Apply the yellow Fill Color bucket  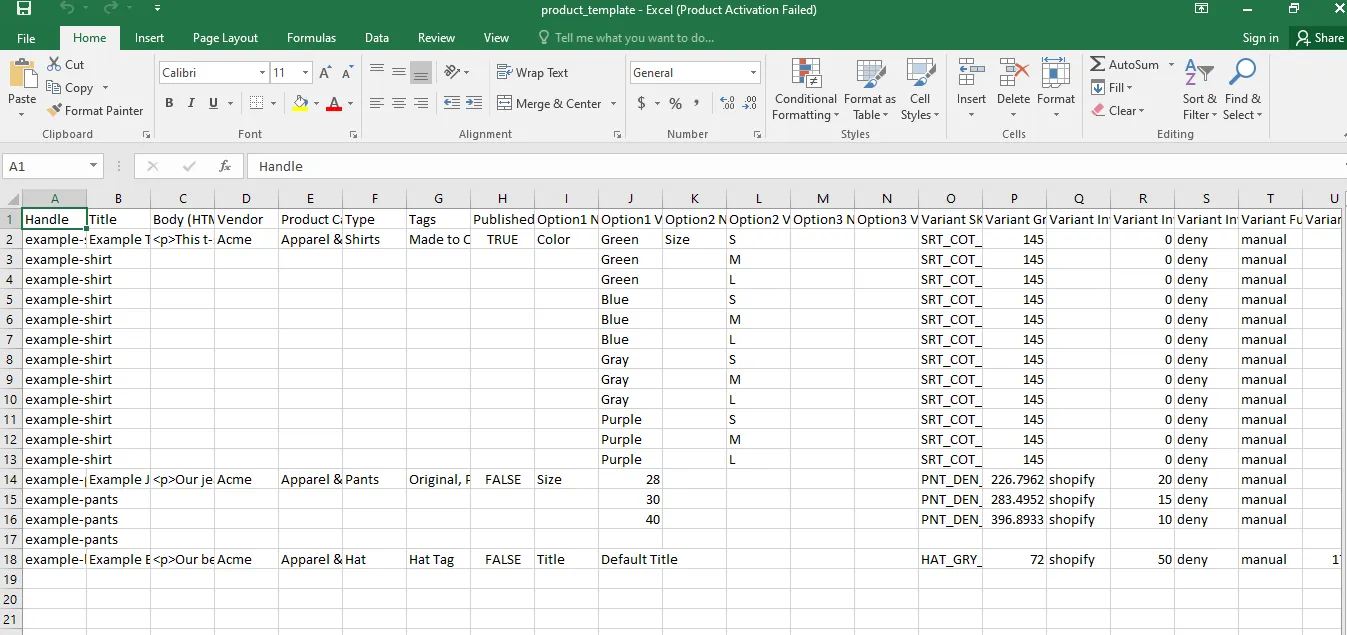point(300,103)
